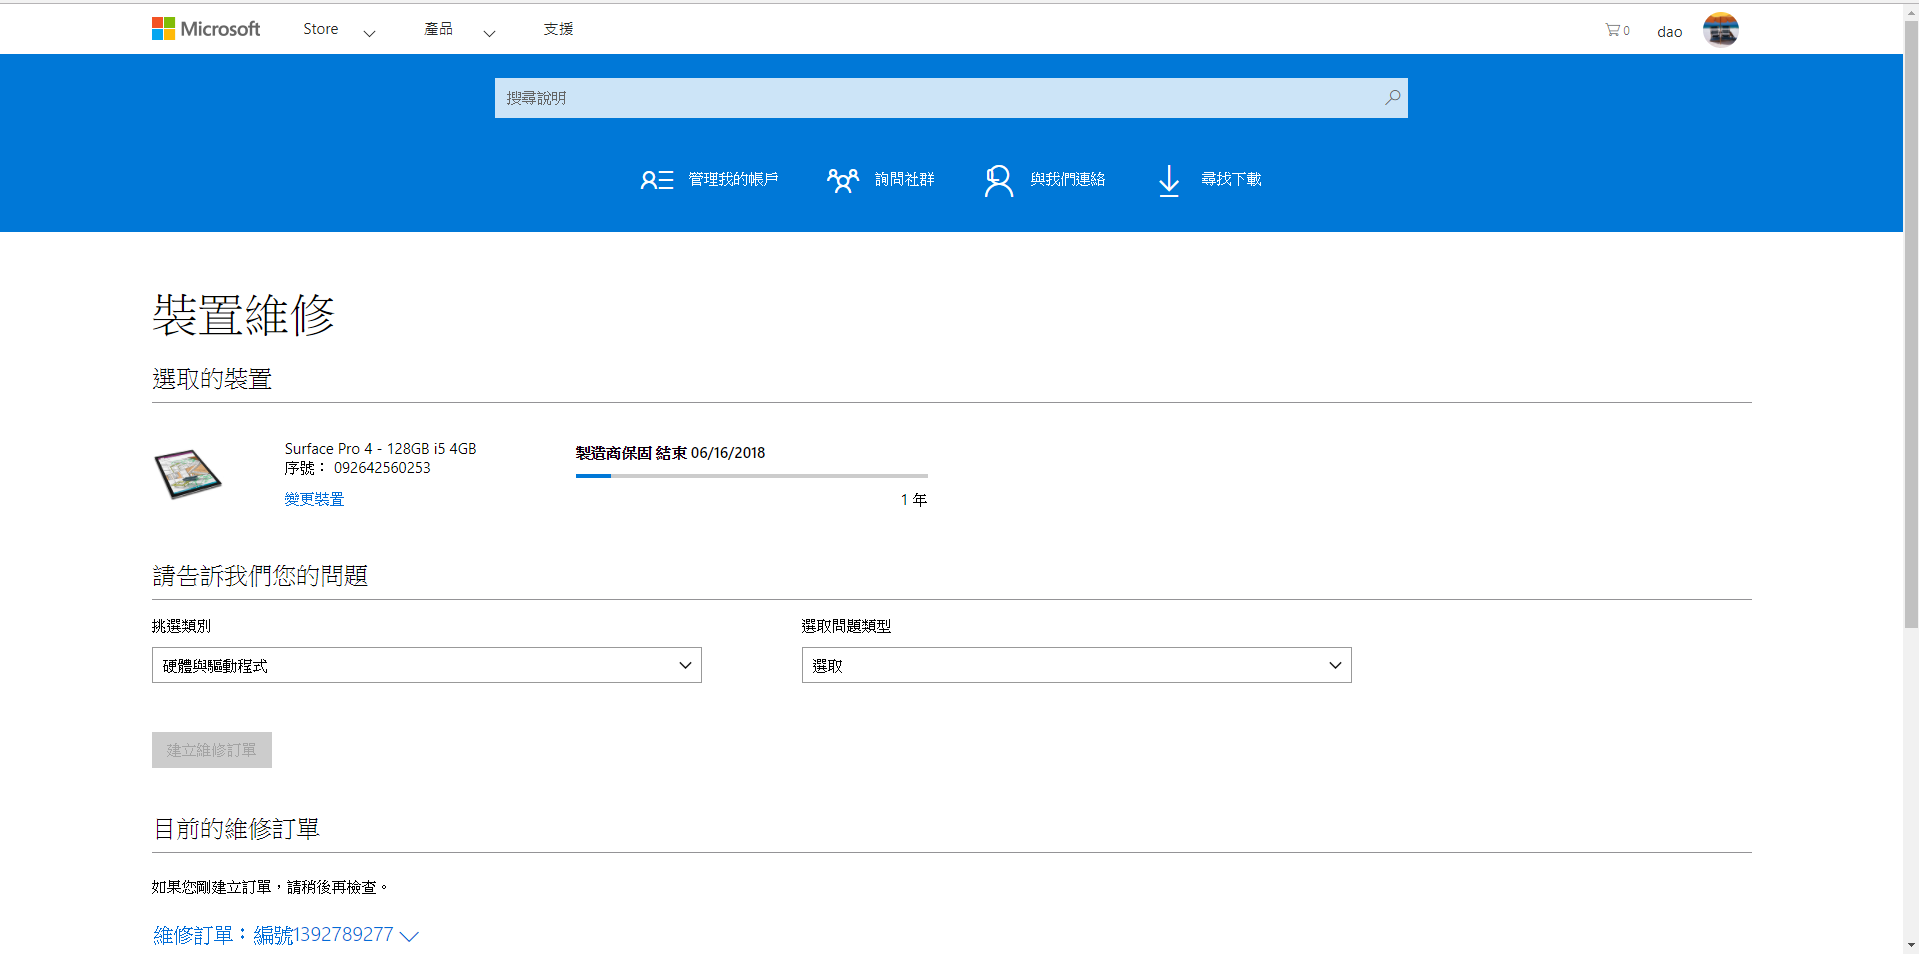1919x954 pixels.
Task: Click the search magnifier icon
Action: point(1392,97)
